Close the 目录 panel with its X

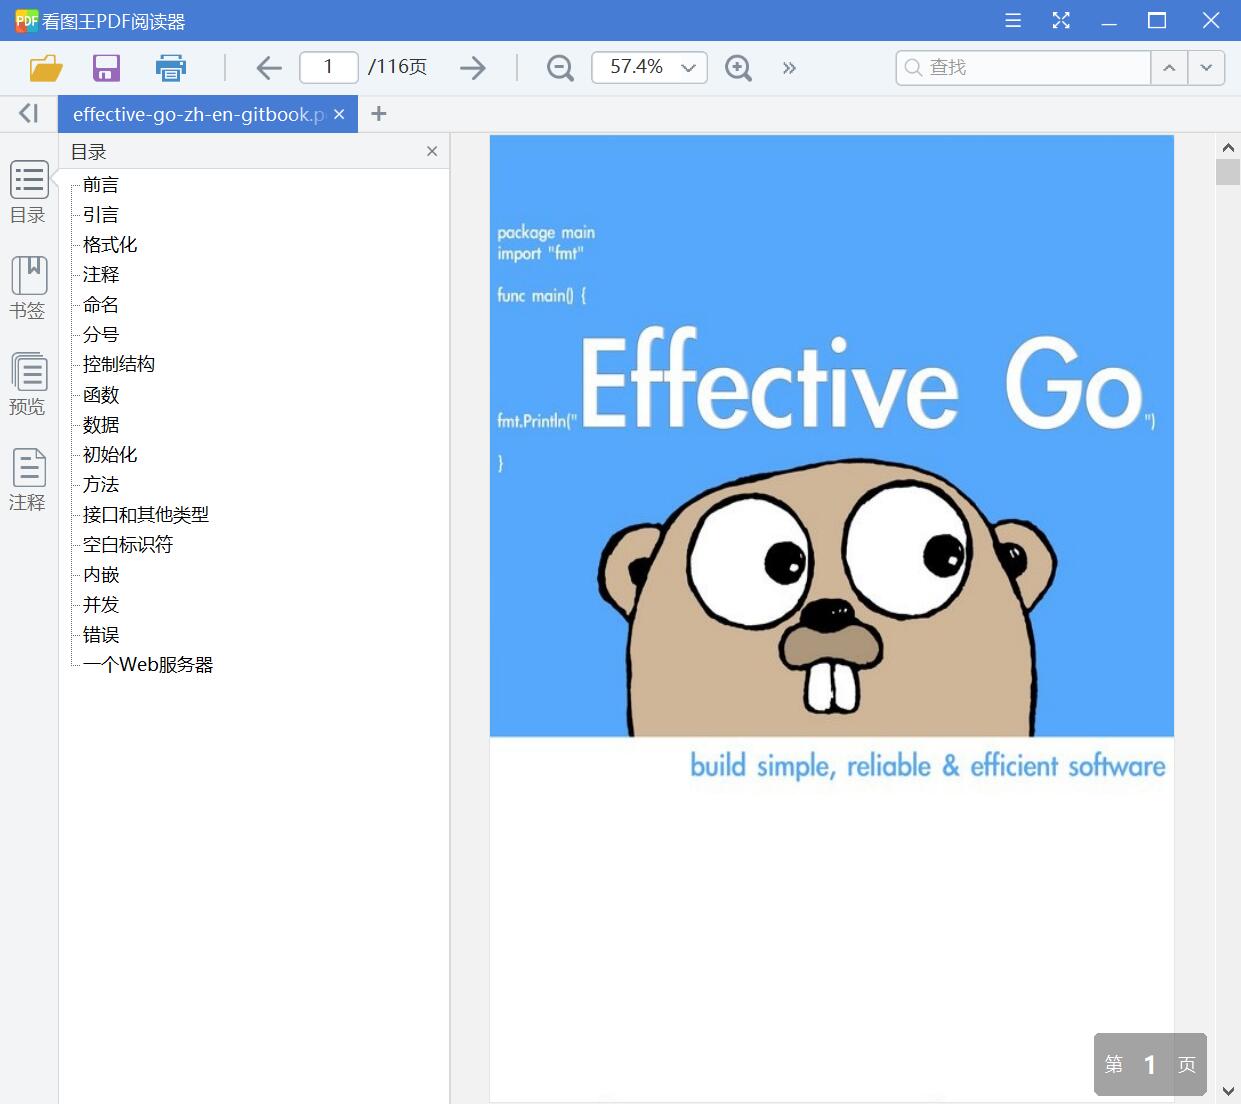tap(432, 151)
